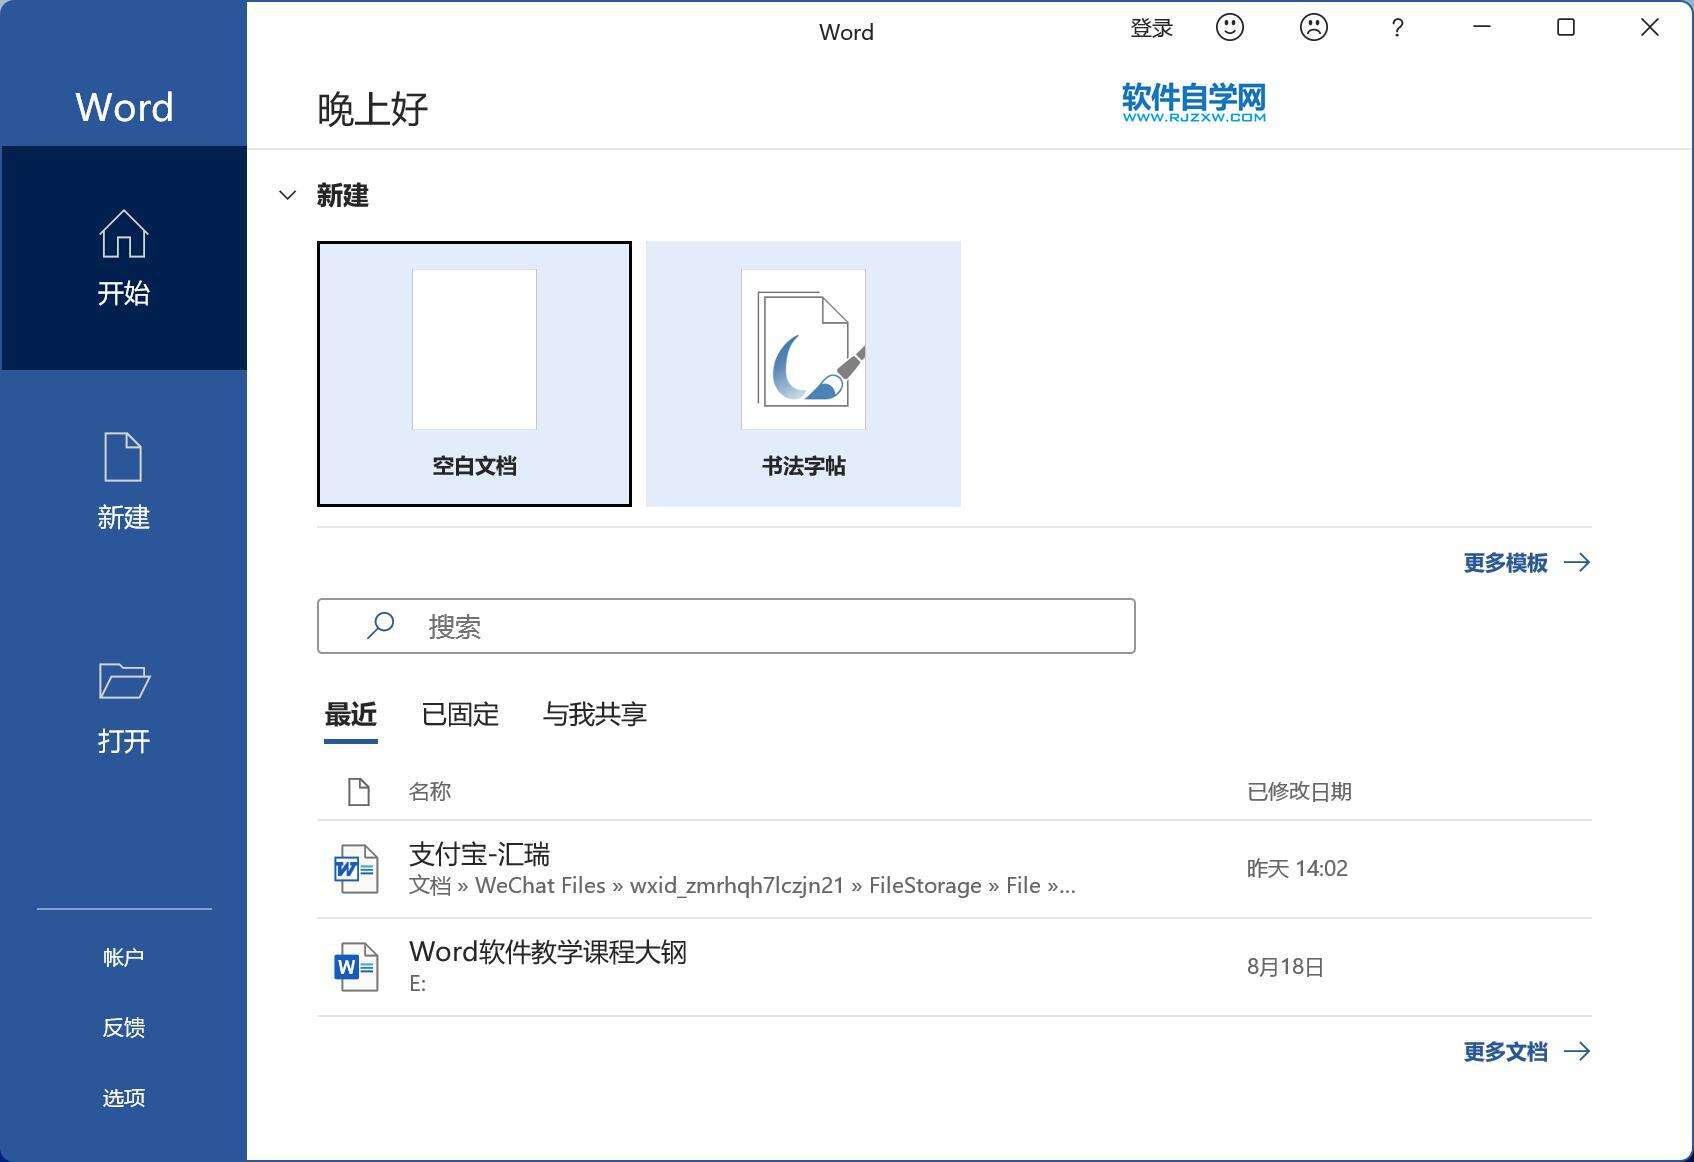Click the Word file icon for Word软件教学课程大钢
This screenshot has width=1694, height=1162.
[x=356, y=967]
